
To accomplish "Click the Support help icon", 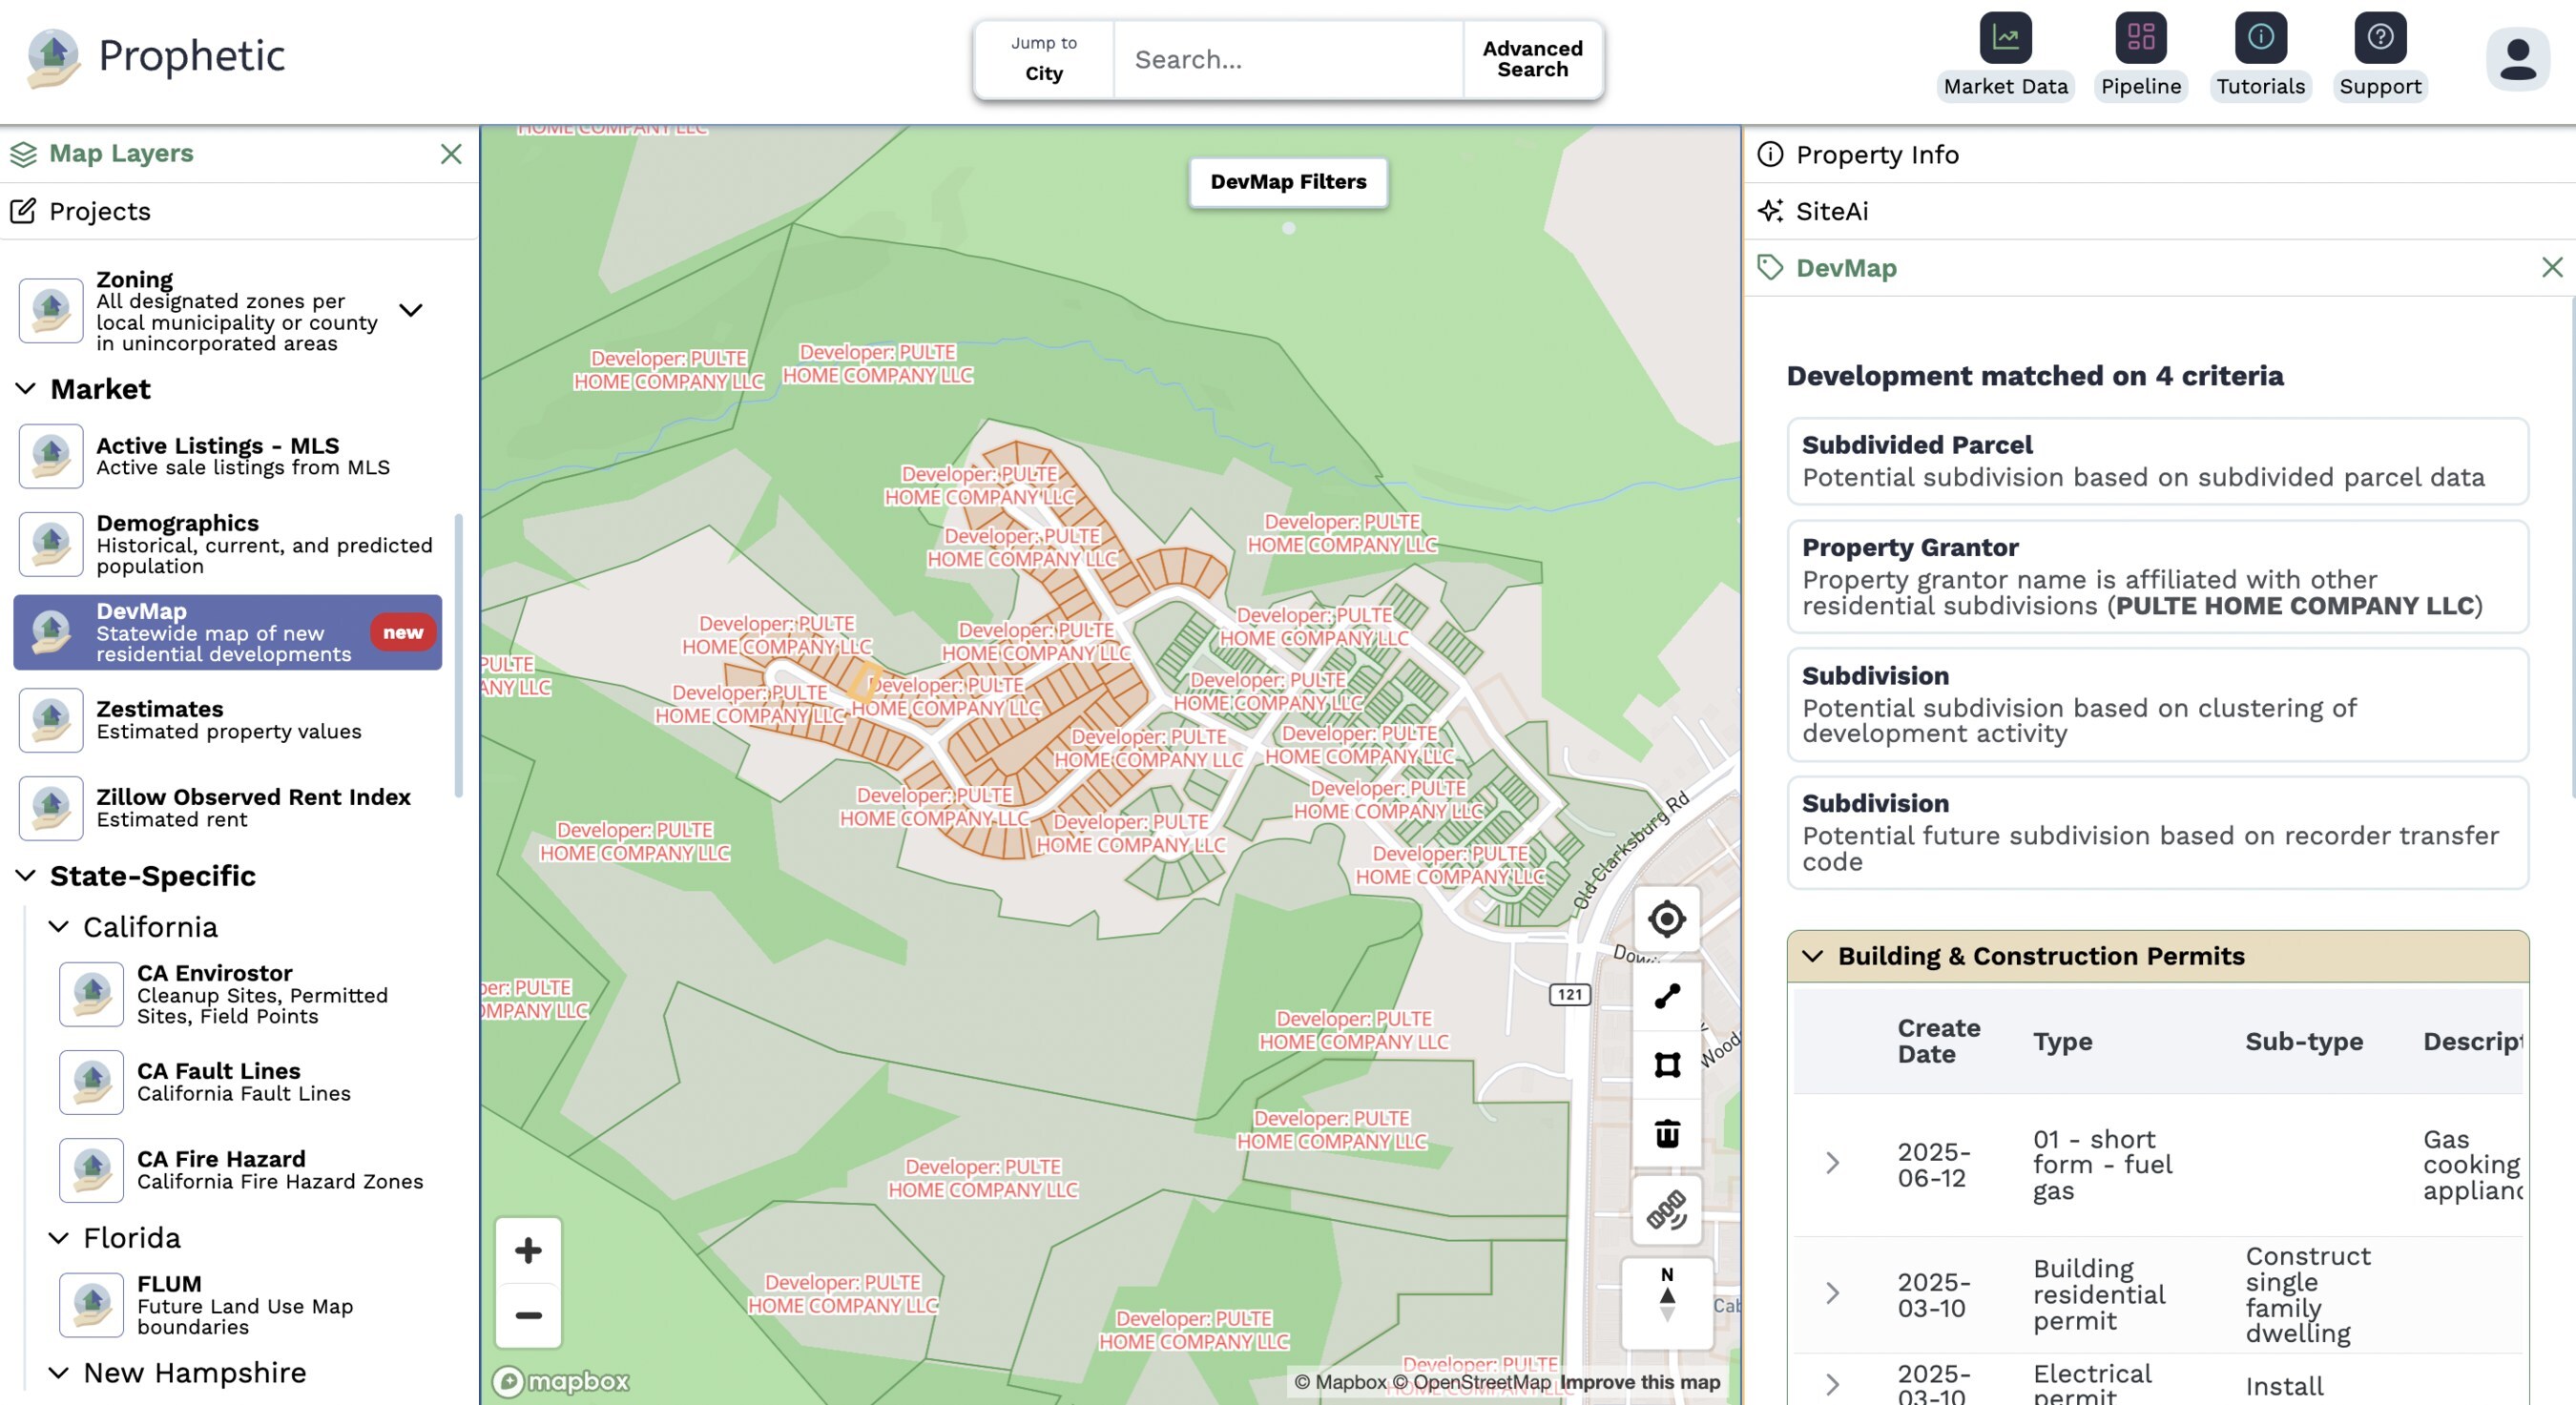I will click(2380, 38).
